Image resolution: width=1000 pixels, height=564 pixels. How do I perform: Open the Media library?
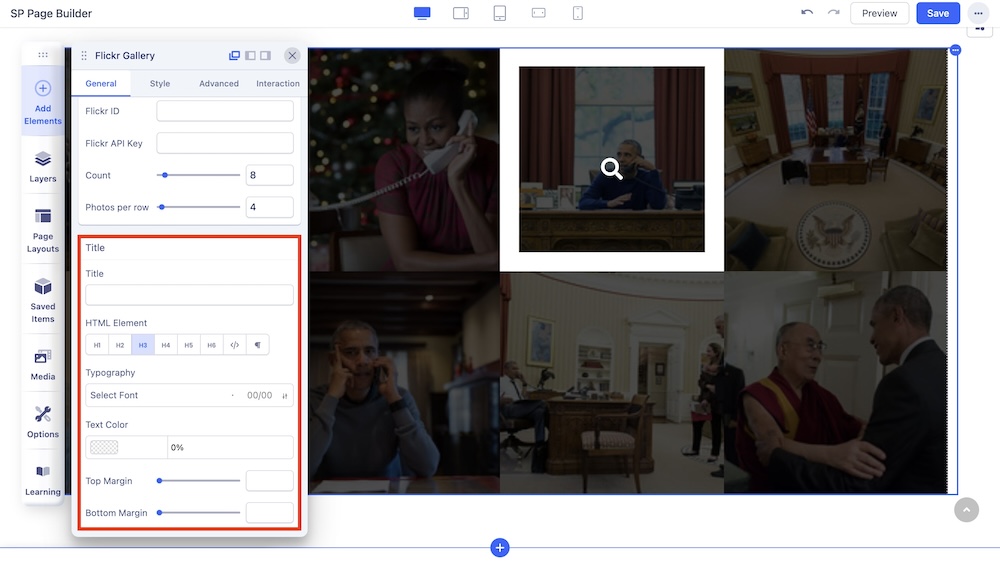point(43,365)
